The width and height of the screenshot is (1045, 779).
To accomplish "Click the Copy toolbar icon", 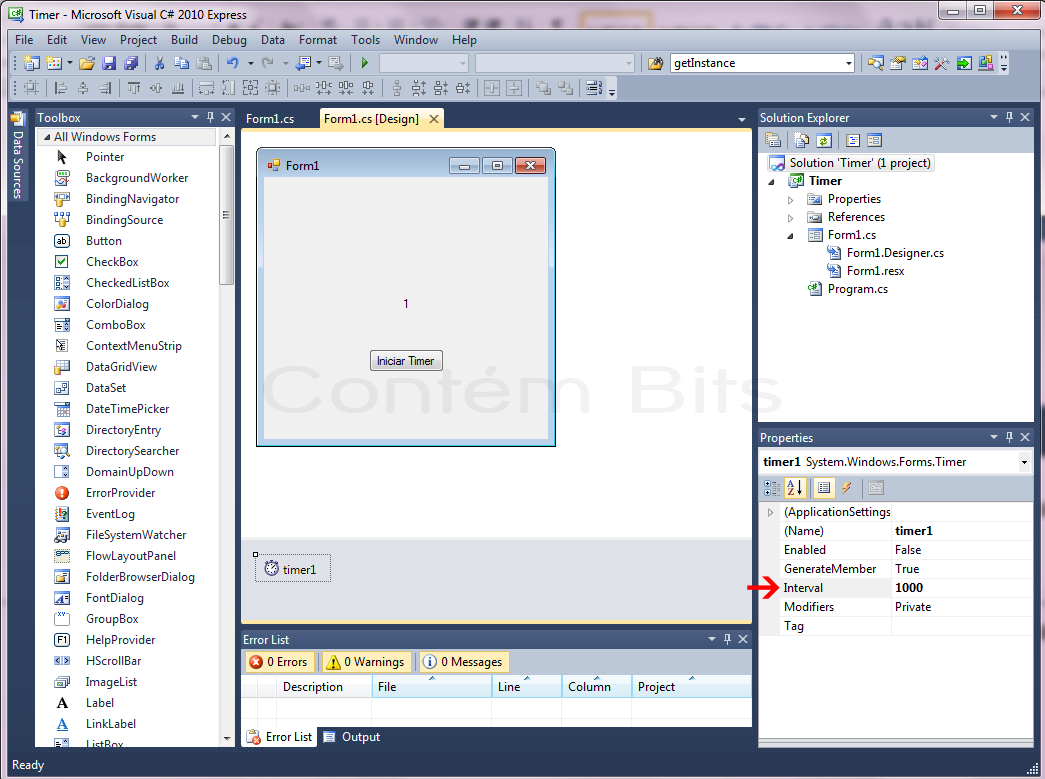I will [x=181, y=63].
